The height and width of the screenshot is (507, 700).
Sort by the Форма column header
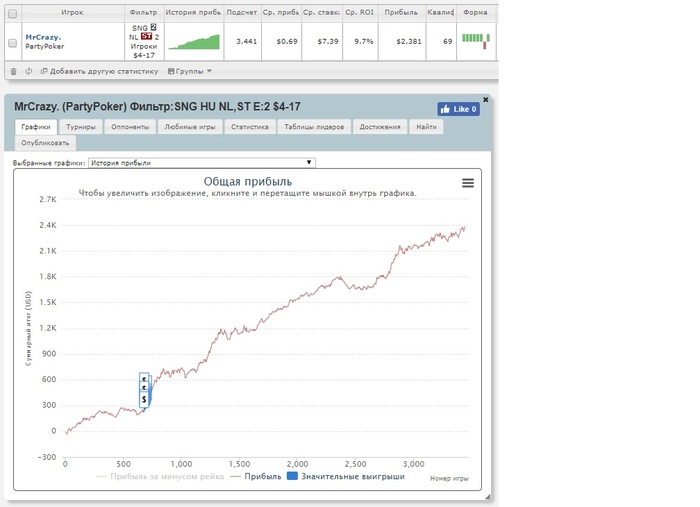click(475, 12)
